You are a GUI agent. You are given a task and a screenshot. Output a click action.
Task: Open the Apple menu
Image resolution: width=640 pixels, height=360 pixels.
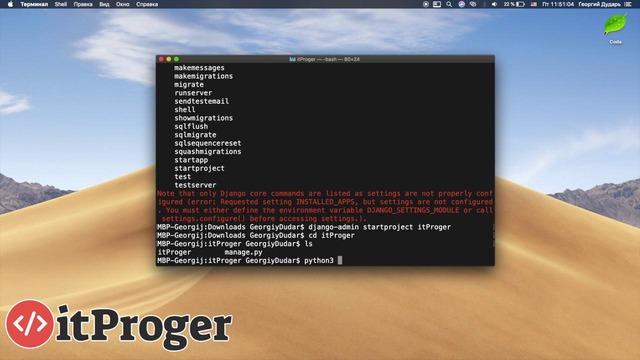(10, 4)
